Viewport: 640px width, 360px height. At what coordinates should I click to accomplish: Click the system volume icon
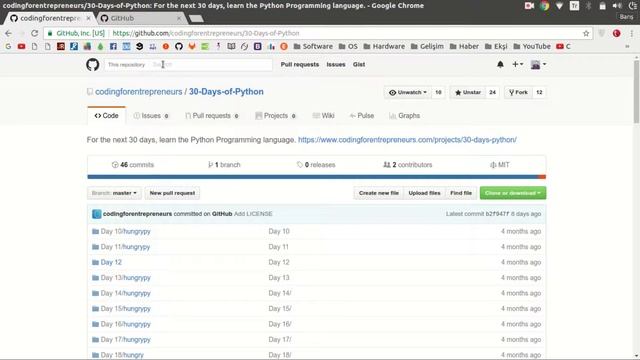(617, 6)
